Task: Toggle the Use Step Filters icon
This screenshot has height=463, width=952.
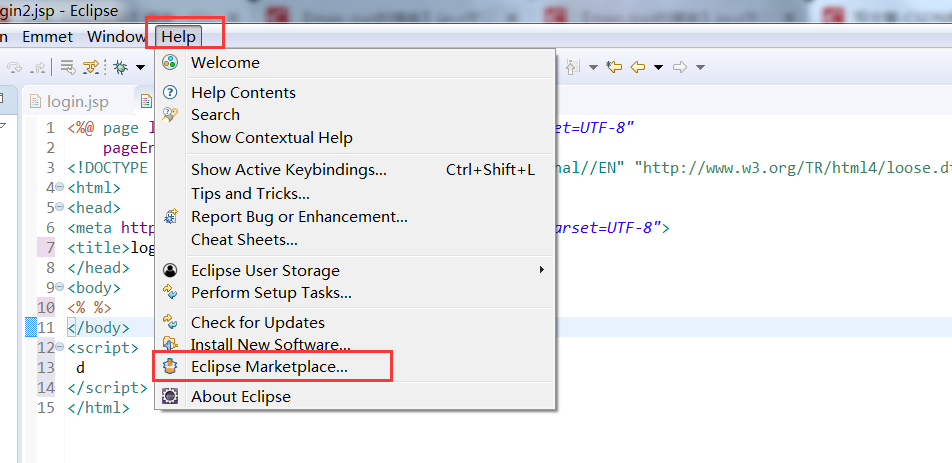Action: point(90,67)
